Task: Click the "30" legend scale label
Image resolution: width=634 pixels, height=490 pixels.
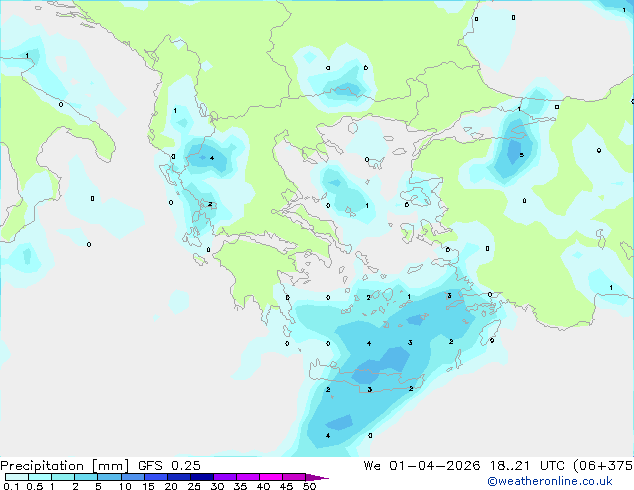Action: (x=217, y=486)
